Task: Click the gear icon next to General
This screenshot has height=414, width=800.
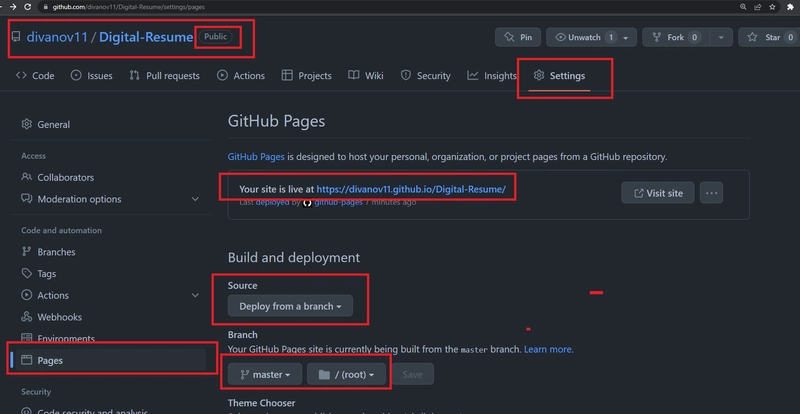Action: tap(27, 124)
